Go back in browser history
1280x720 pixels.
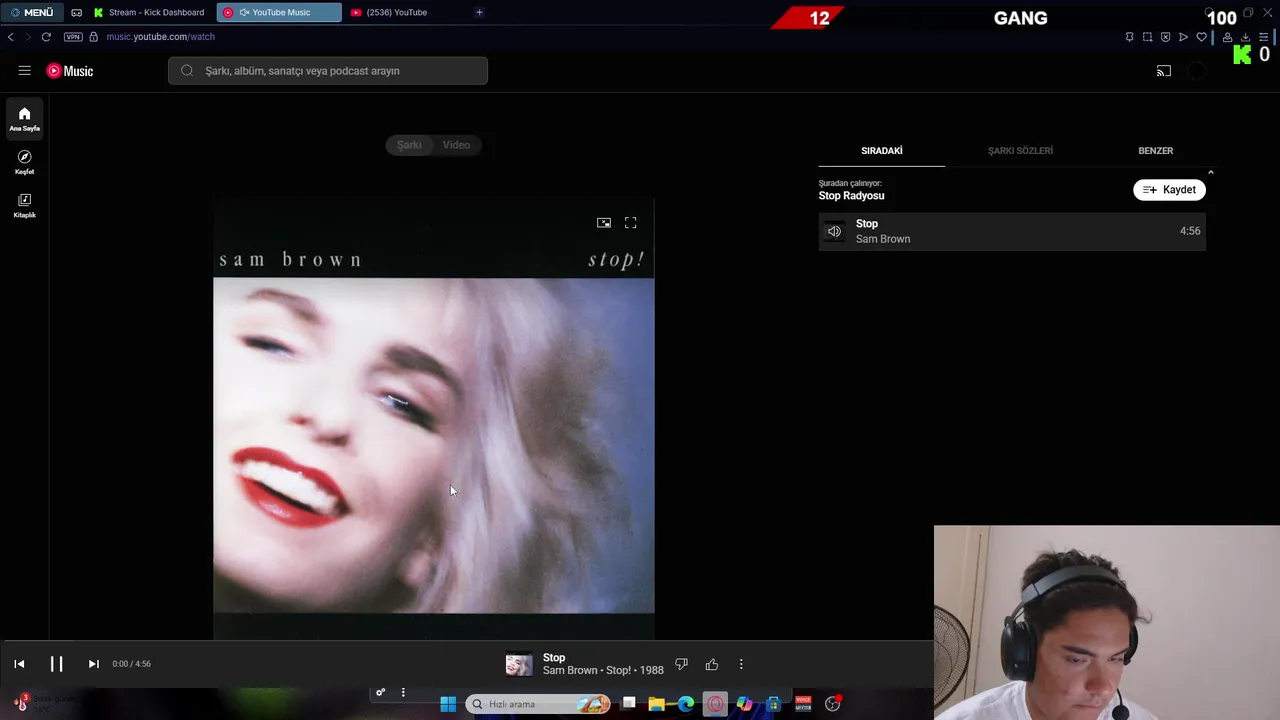10,37
